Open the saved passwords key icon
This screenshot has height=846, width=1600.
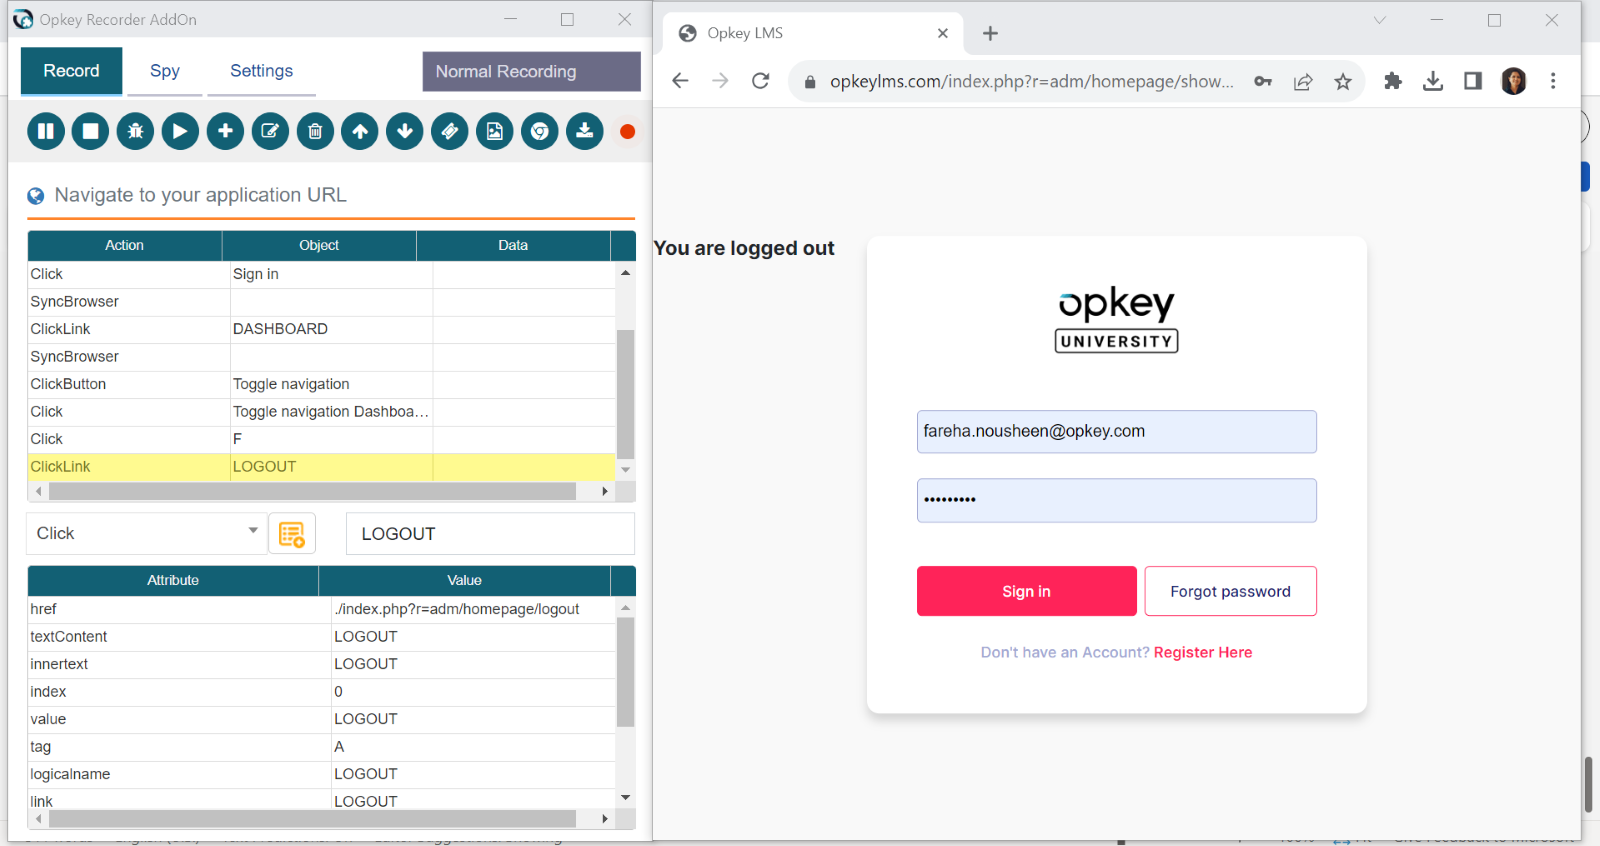pyautogui.click(x=1263, y=82)
